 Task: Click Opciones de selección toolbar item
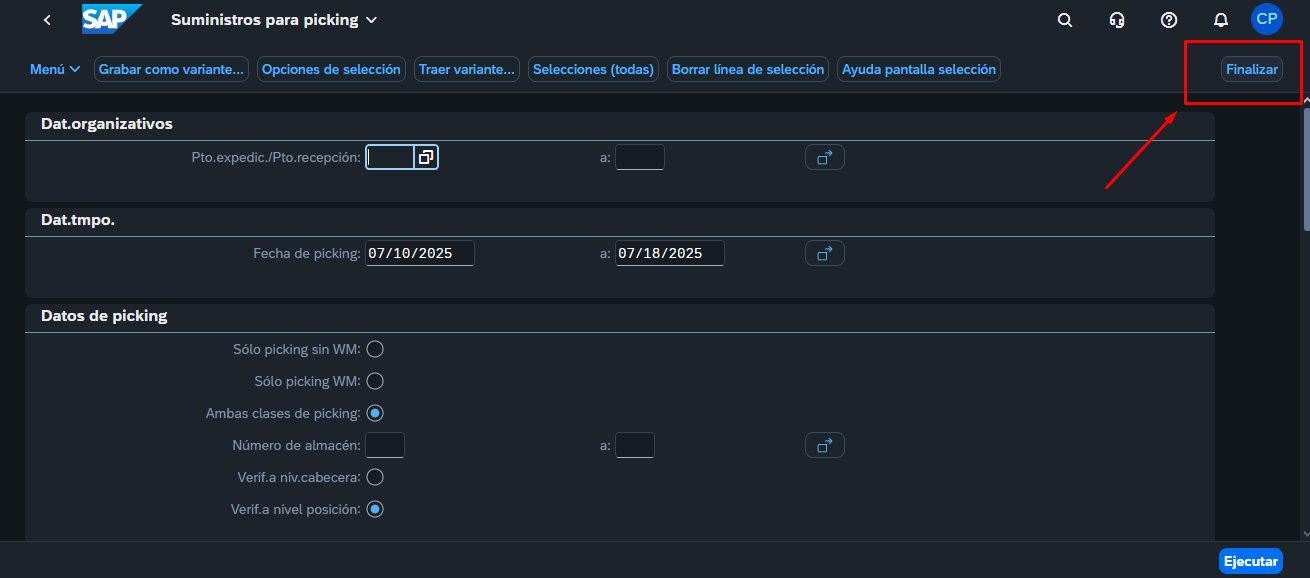[x=331, y=69]
